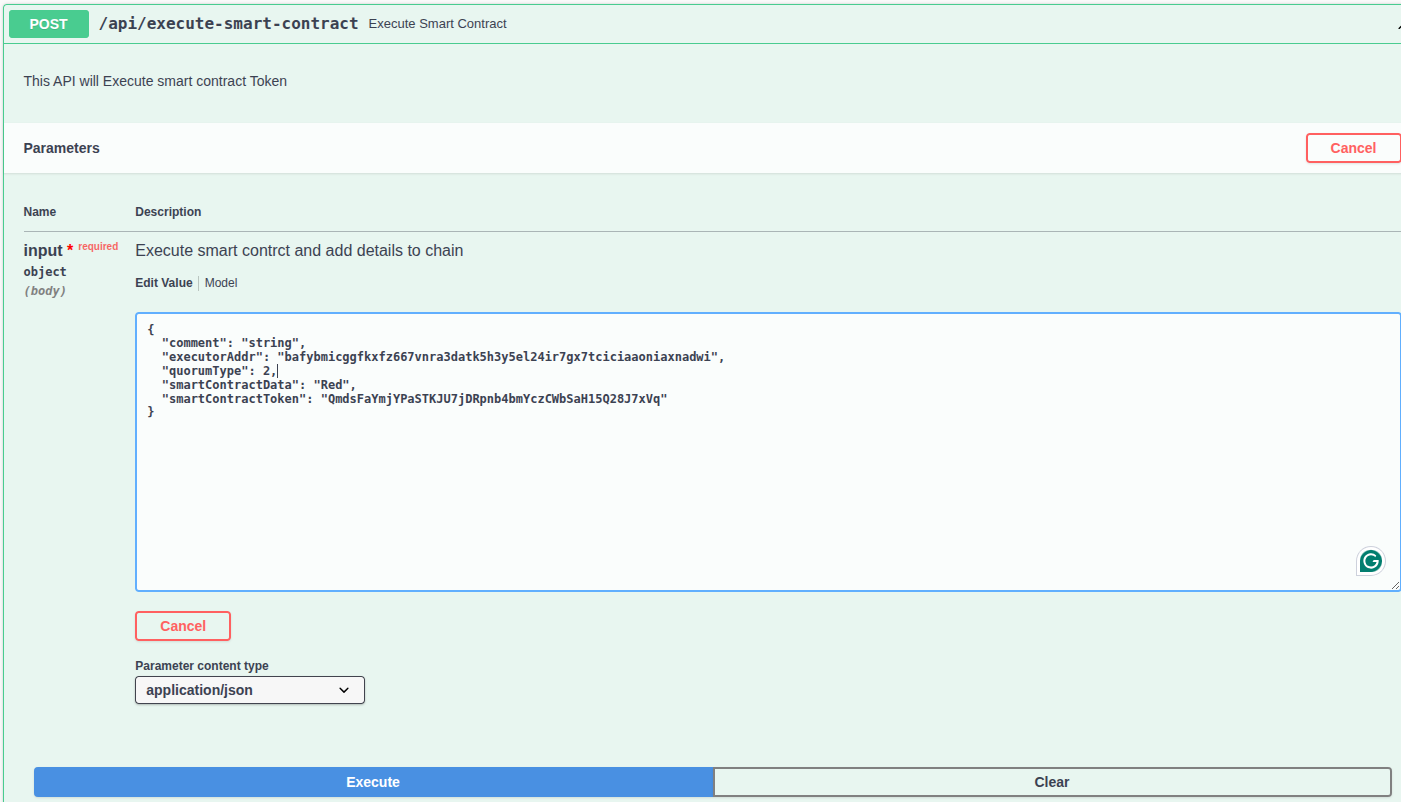Click the smartContractToken value line
Image resolution: width=1401 pixels, height=802 pixels.
[414, 399]
